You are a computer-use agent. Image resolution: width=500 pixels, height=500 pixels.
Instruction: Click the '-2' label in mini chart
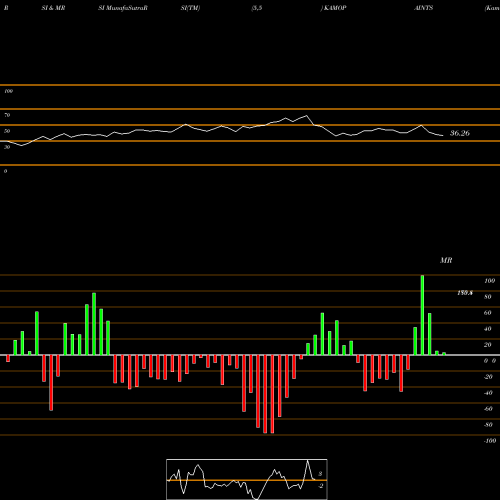[x=320, y=486]
